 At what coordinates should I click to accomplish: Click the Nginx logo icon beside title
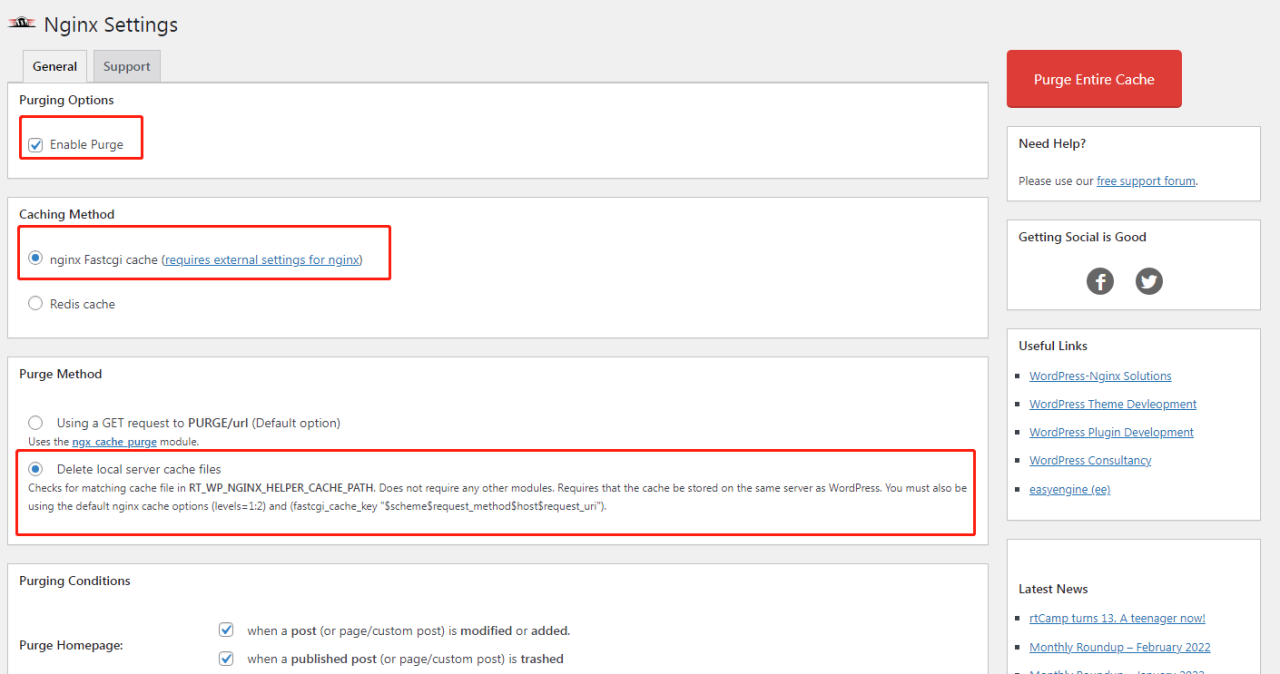point(22,24)
